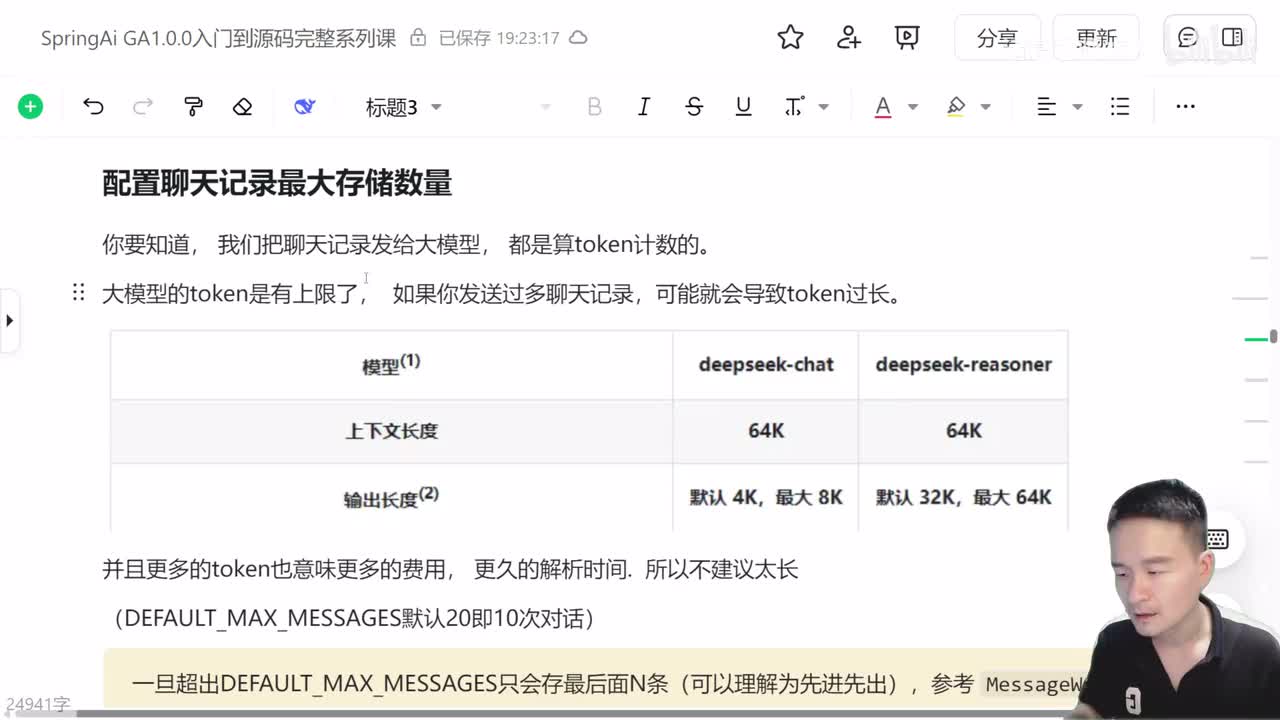Set text alignment with align icon

tap(1047, 107)
